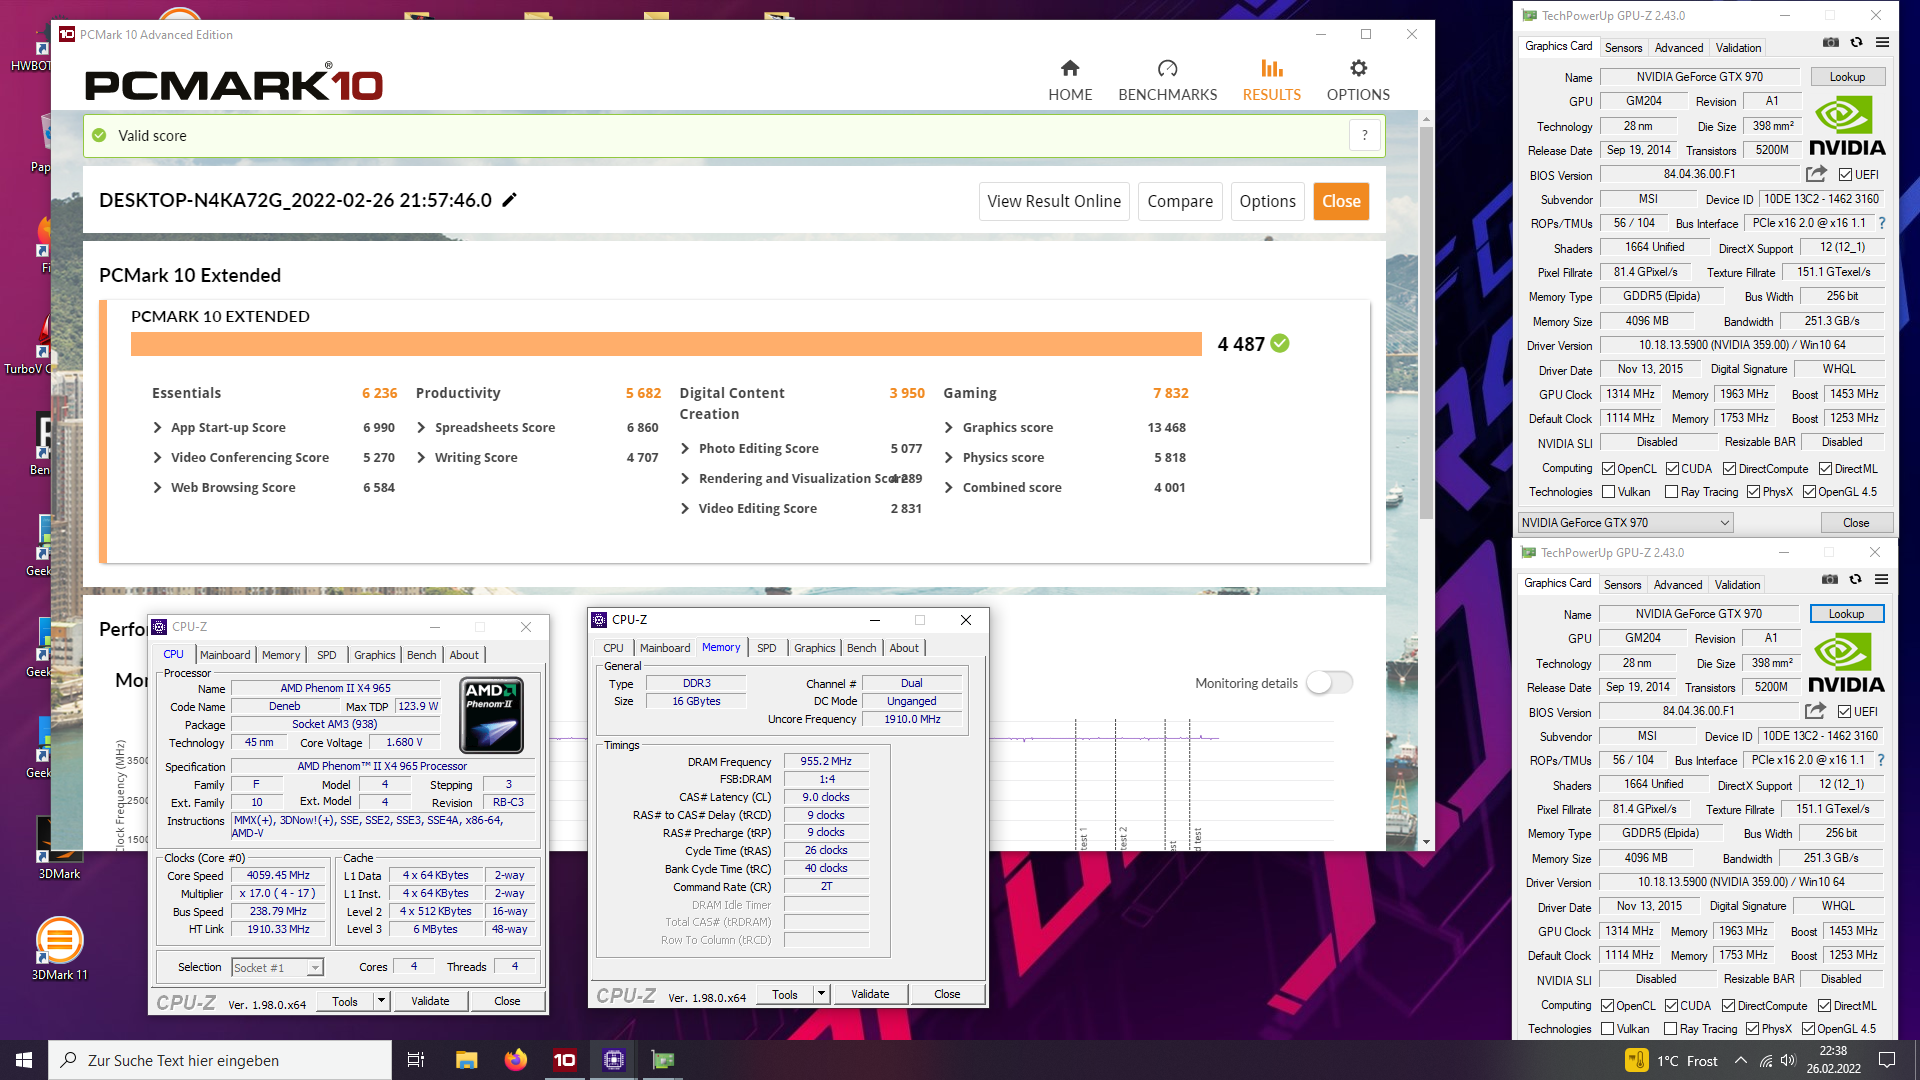Screen dimensions: 1920x1080
Task: Click CPU-Z taskbar icon
Action: point(613,1060)
